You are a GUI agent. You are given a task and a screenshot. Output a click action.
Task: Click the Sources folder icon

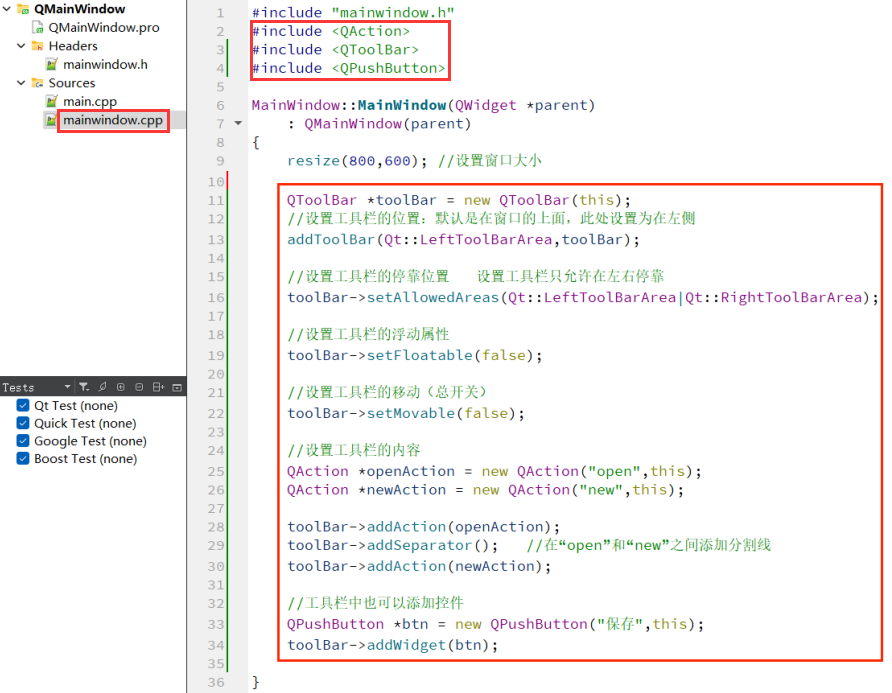pos(38,82)
